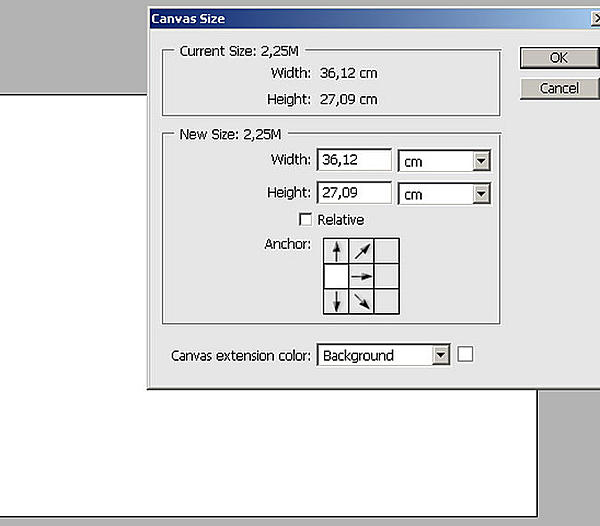600x526 pixels.
Task: Enable the Relative checkbox
Action: [x=305, y=220]
